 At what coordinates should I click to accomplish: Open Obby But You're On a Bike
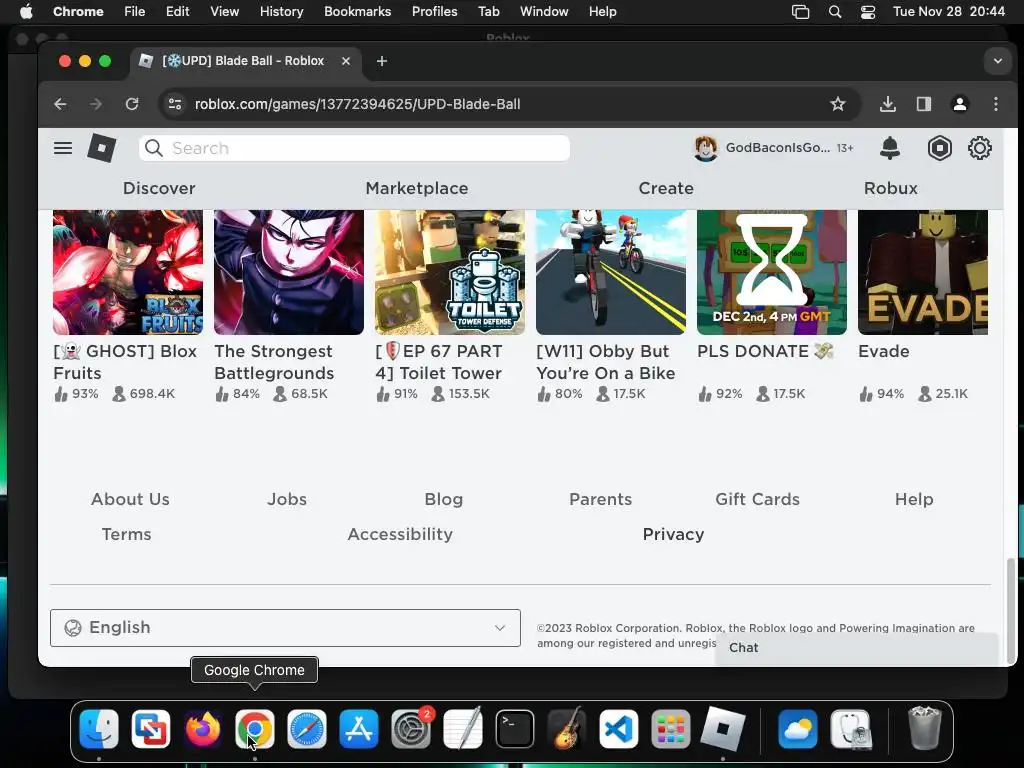[611, 272]
